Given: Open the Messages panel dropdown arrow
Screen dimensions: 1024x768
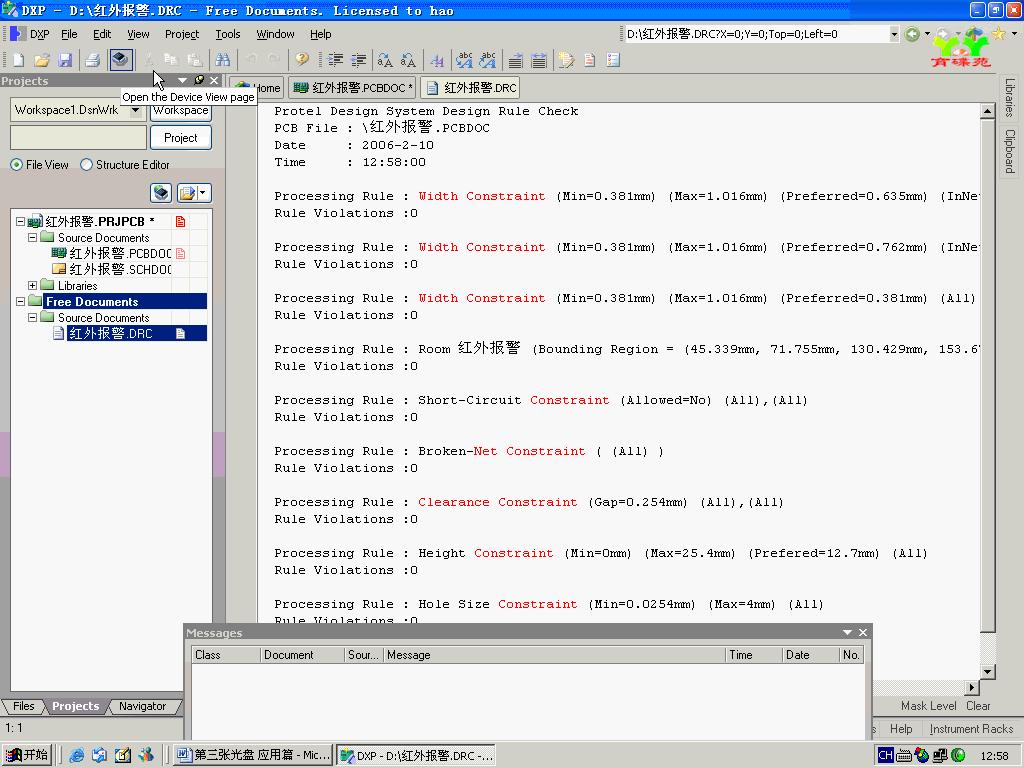Looking at the screenshot, I should (847, 632).
